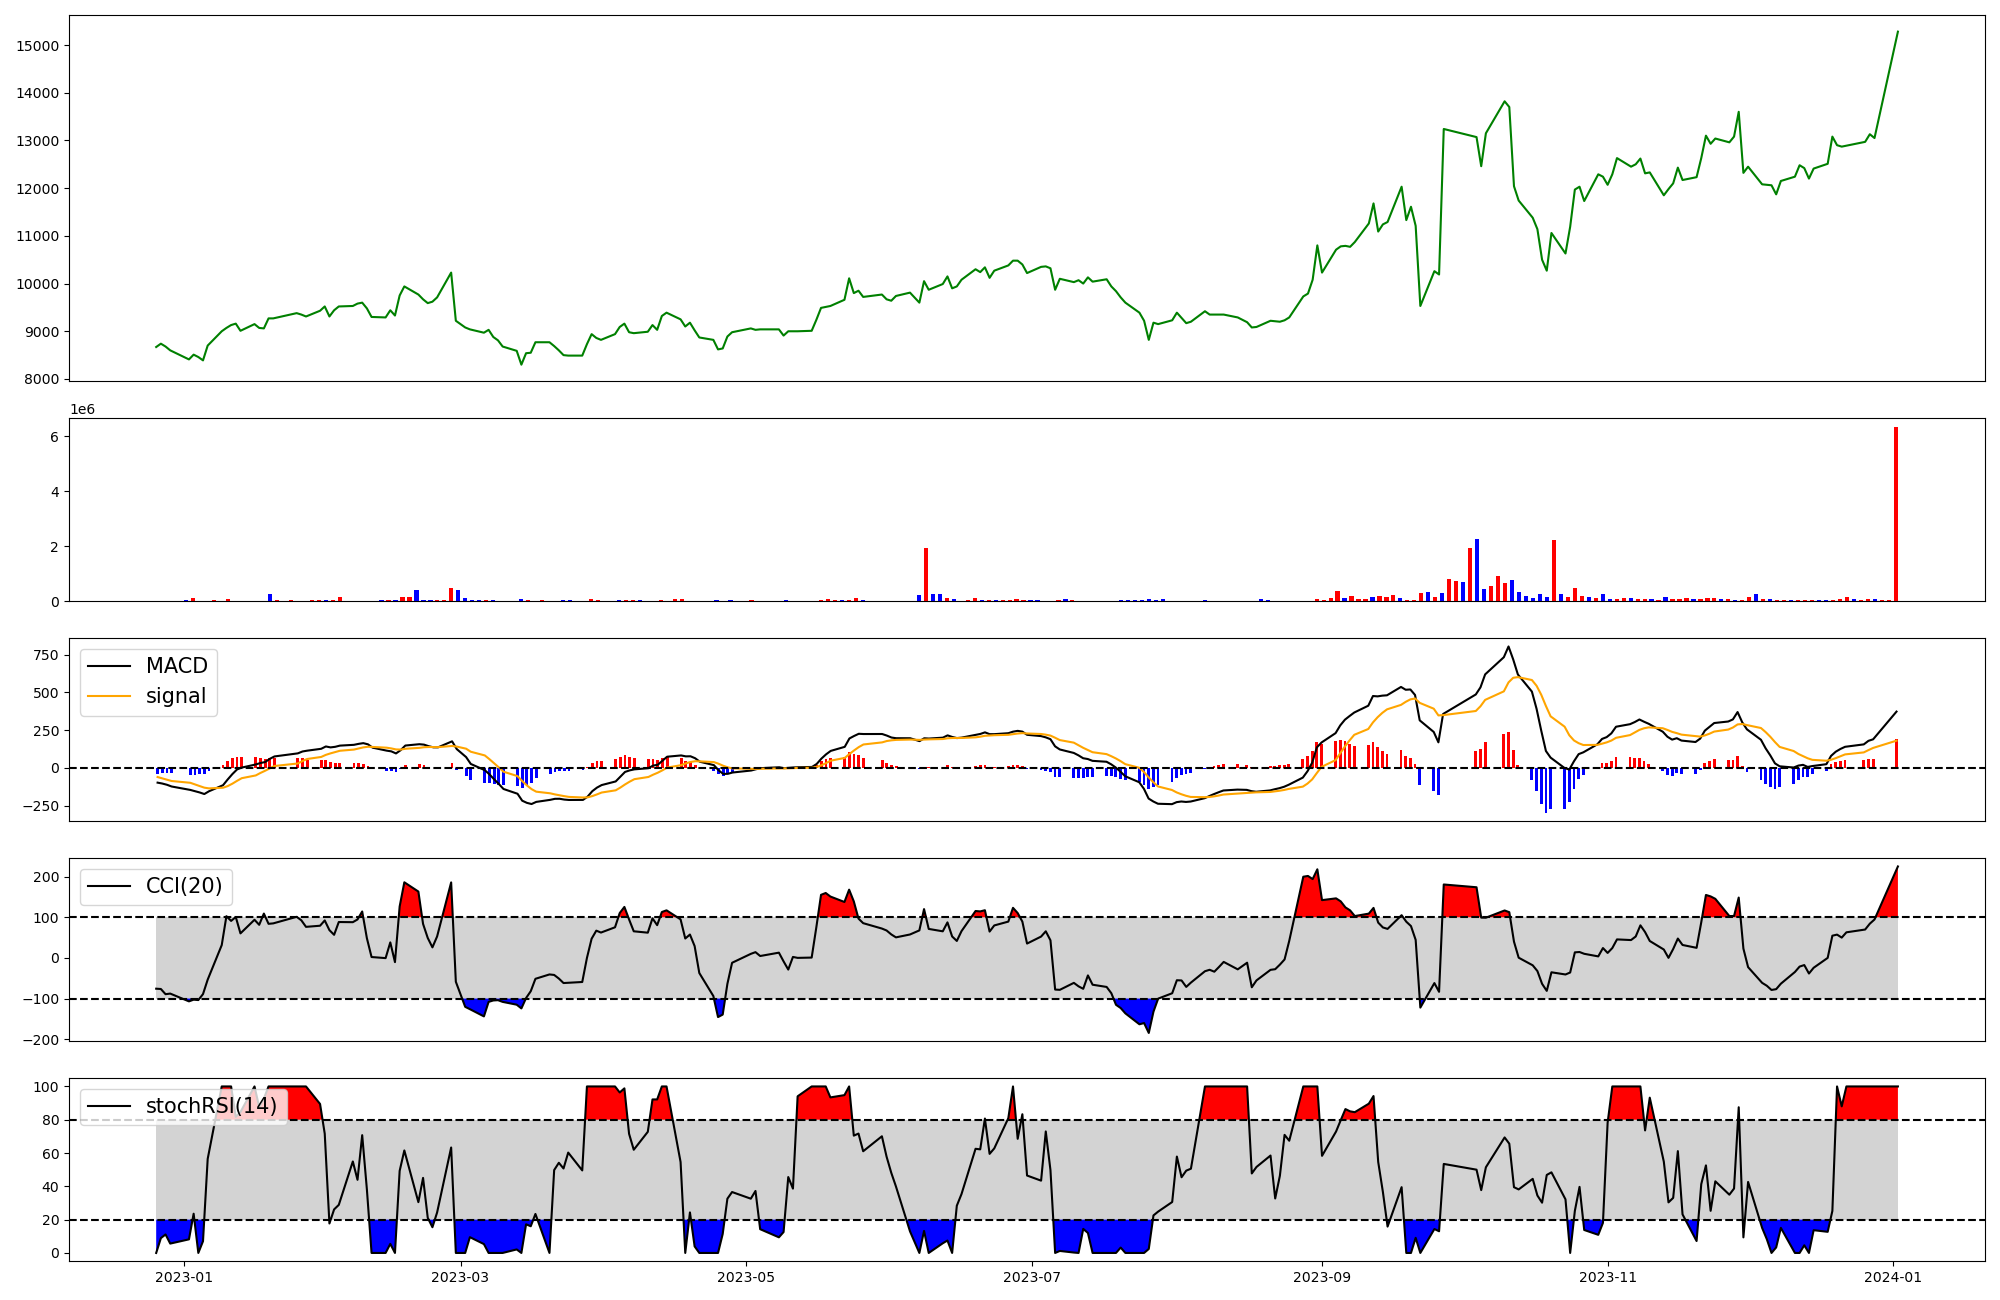Click the 2023-03 date tick label
The image size is (2000, 1300).
click(x=460, y=1277)
